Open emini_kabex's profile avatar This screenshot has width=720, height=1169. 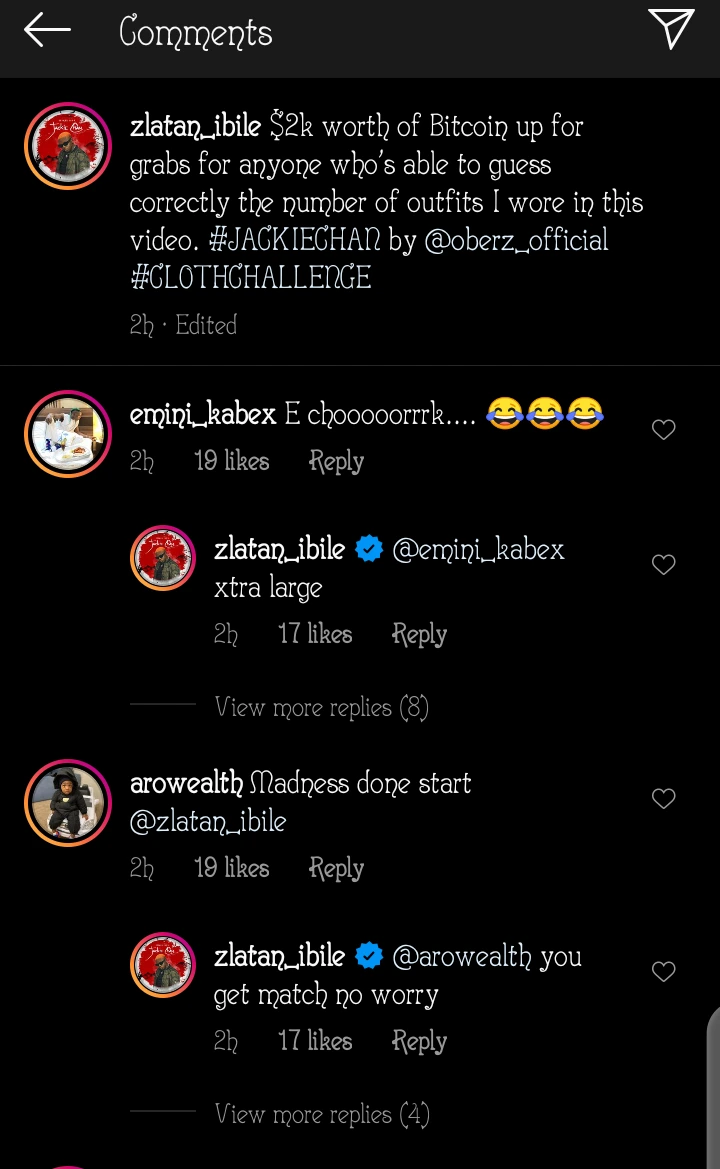pos(67,433)
